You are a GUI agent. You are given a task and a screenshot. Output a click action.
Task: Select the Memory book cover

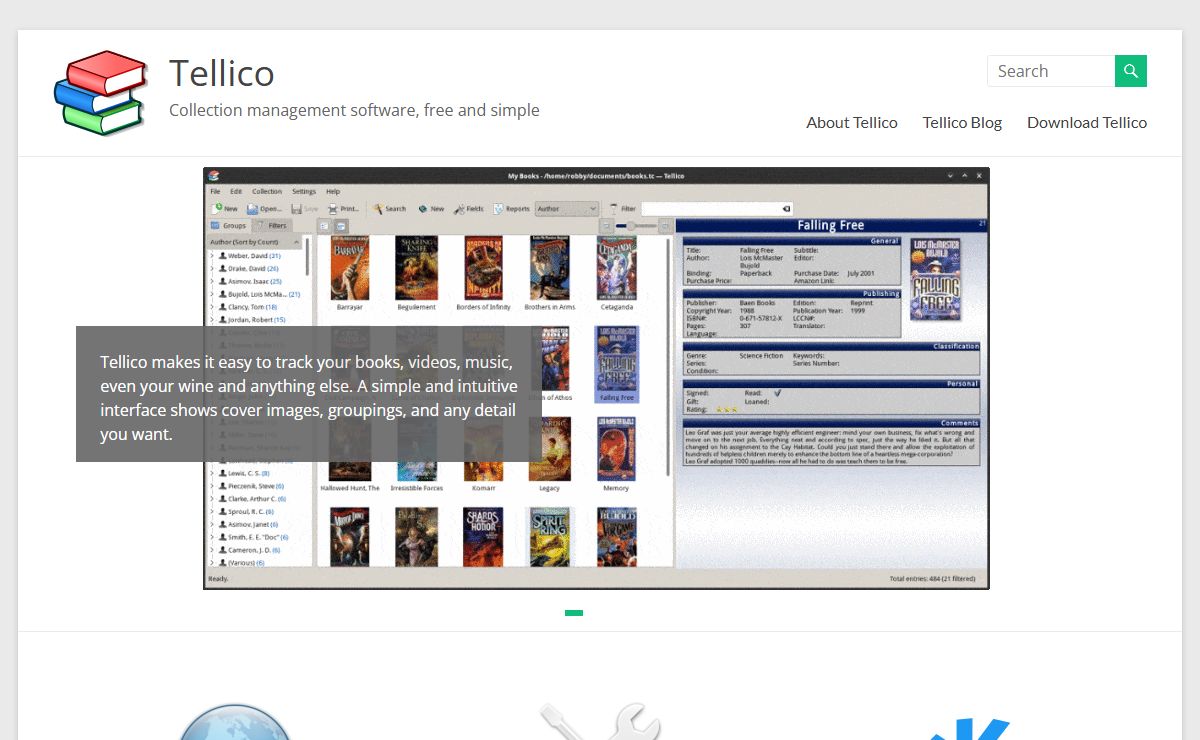point(616,449)
